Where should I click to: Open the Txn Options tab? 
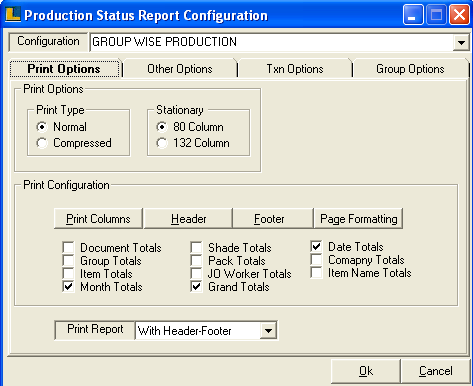(295, 69)
